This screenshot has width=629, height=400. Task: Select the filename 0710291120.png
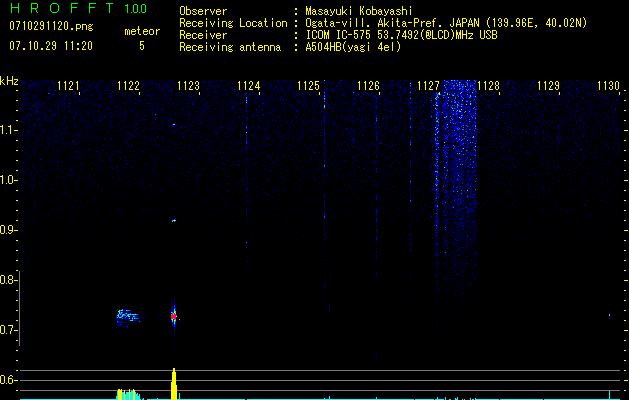coord(51,26)
